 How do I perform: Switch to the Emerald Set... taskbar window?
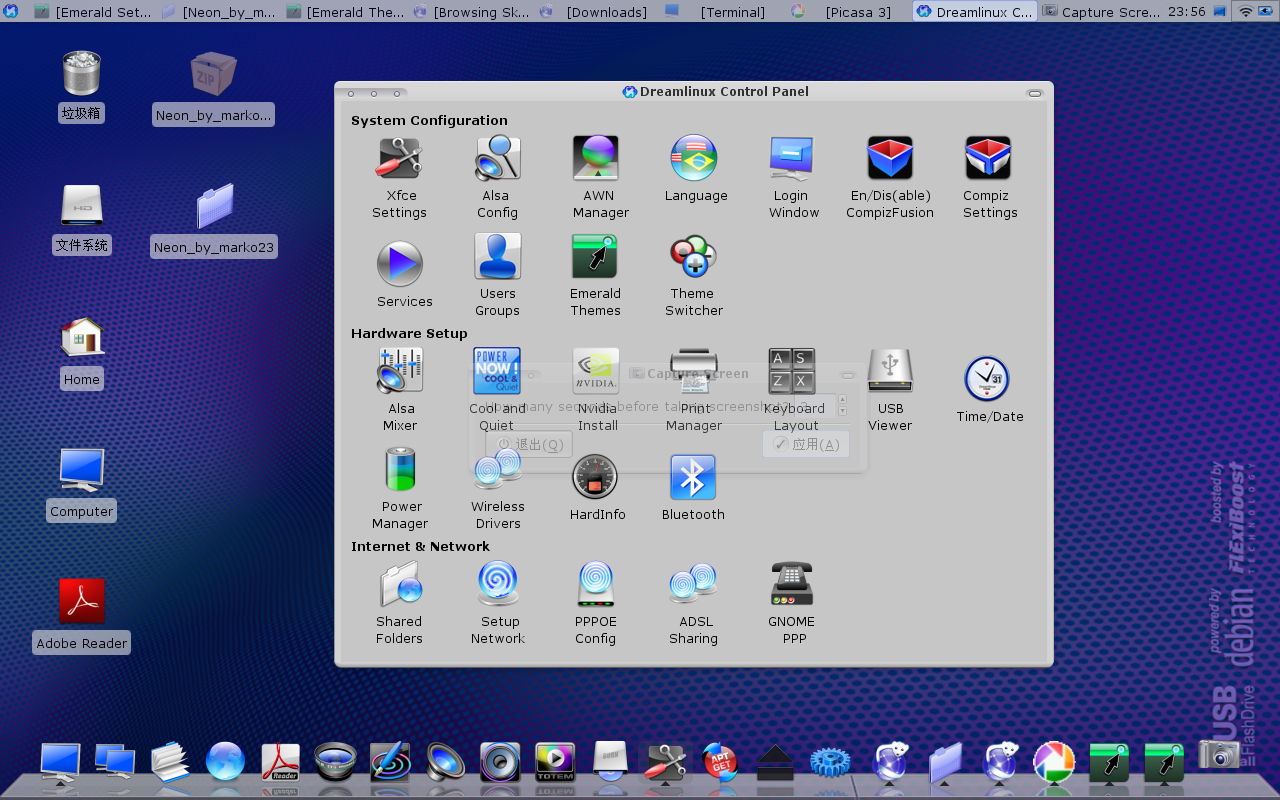[x=93, y=12]
